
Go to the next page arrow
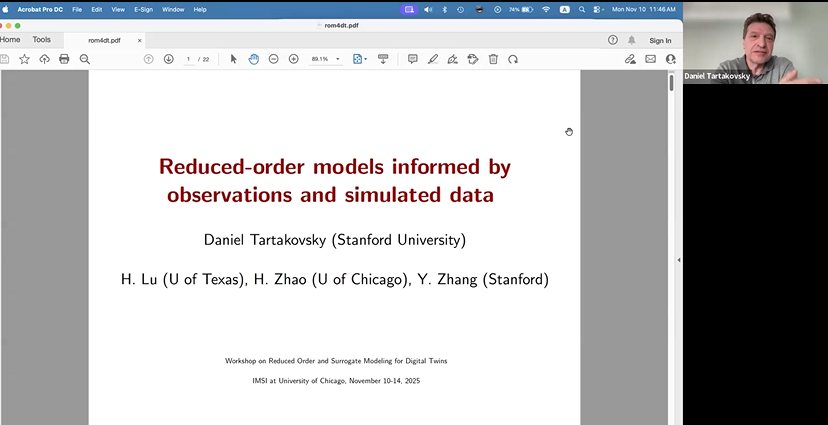168,59
